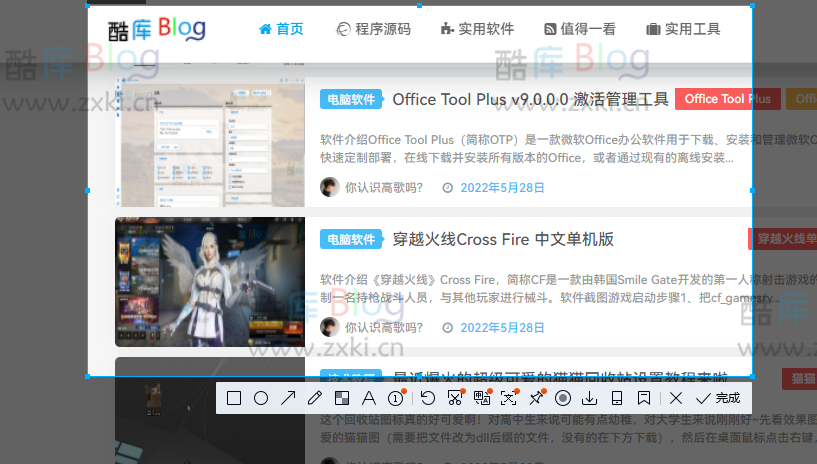Click the Office Tool Plus description excerpt
The height and width of the screenshot is (464, 817).
coord(568,148)
